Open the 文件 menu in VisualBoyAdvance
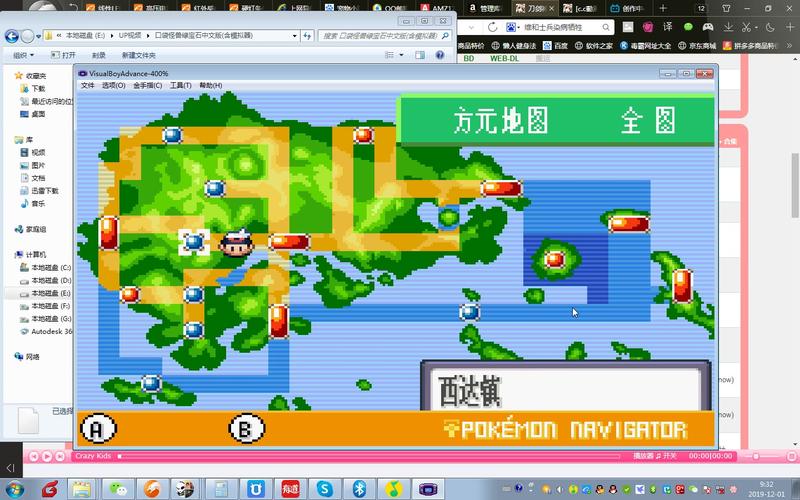Screen dimensions: 800x500 pos(88,85)
